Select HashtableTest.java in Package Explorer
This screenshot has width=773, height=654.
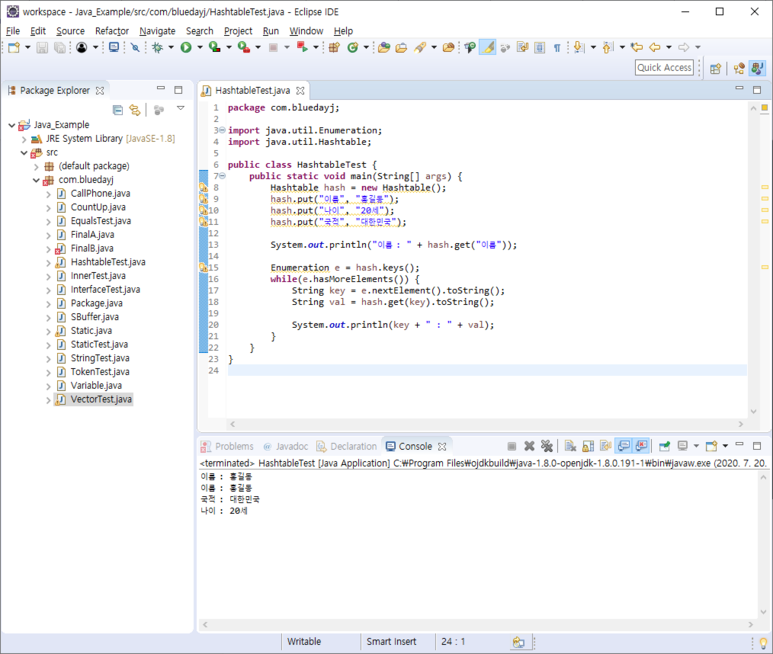[108, 262]
